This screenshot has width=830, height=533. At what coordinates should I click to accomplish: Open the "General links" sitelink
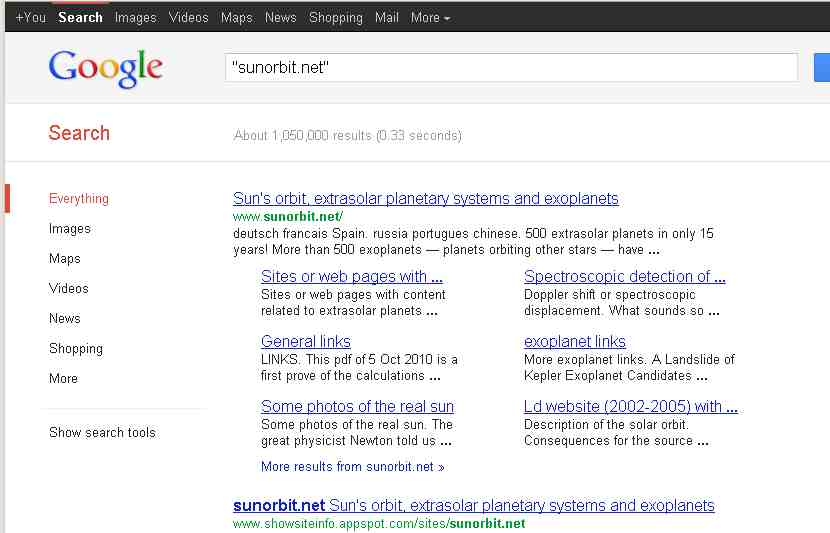click(x=305, y=341)
